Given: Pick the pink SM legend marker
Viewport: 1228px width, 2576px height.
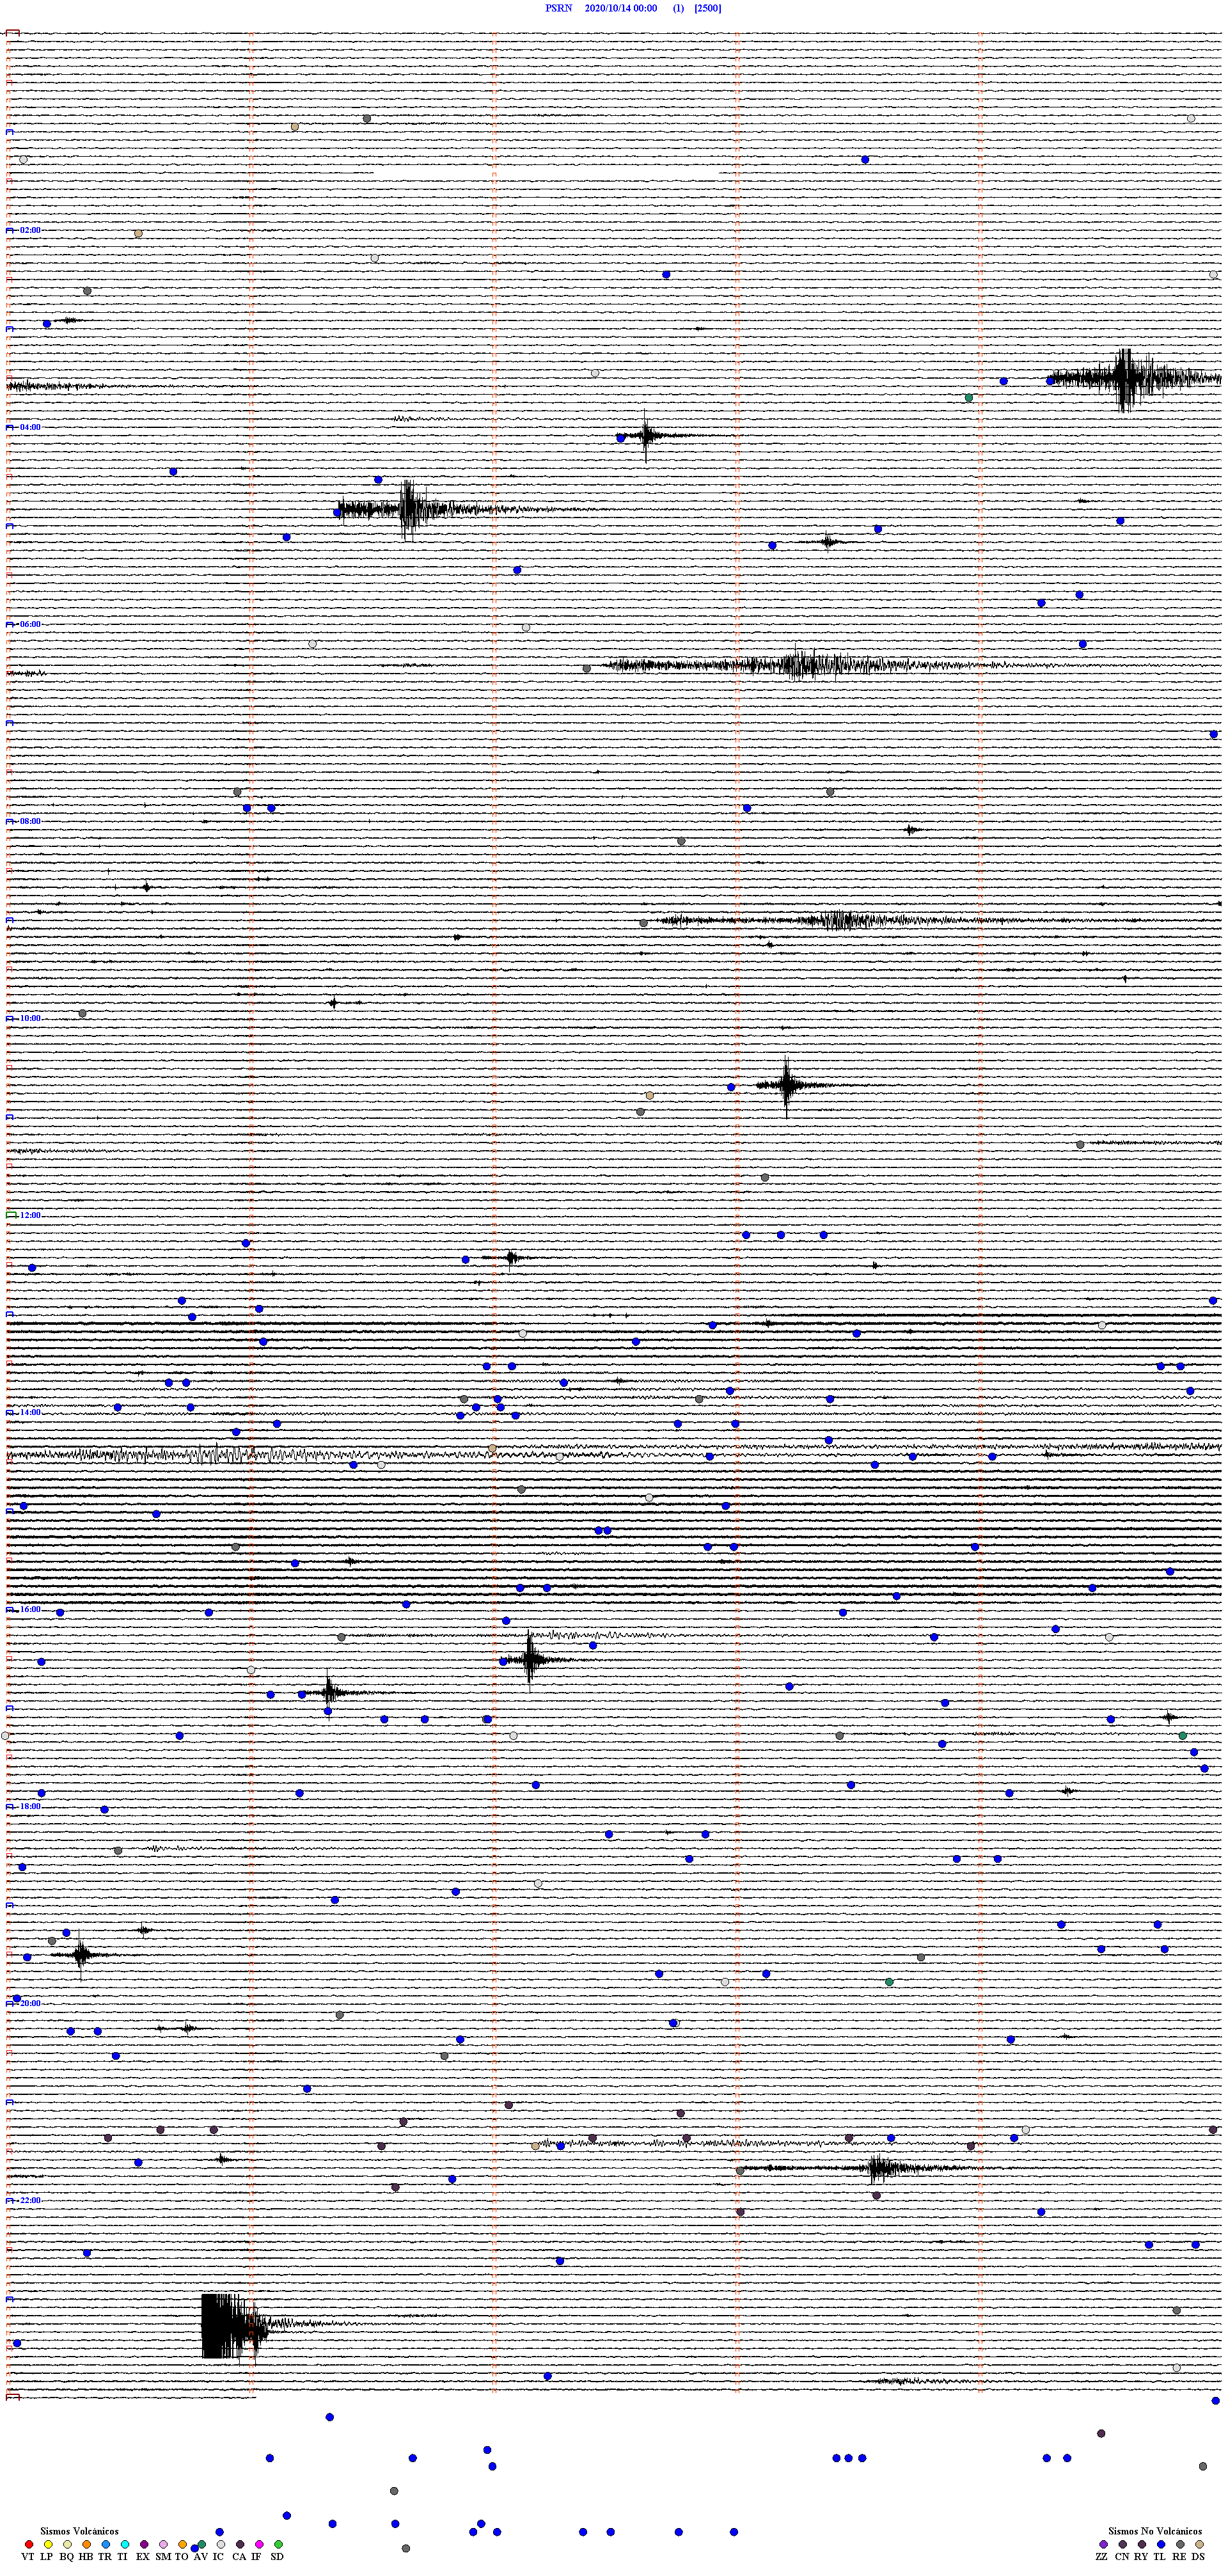Looking at the screenshot, I should (x=163, y=2544).
